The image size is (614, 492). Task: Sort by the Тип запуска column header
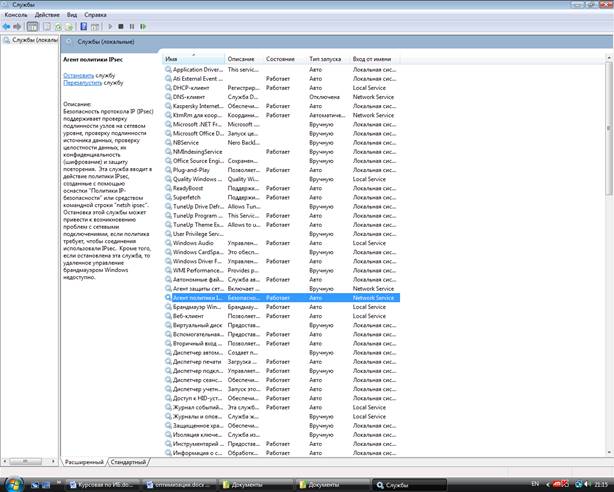[x=327, y=59]
